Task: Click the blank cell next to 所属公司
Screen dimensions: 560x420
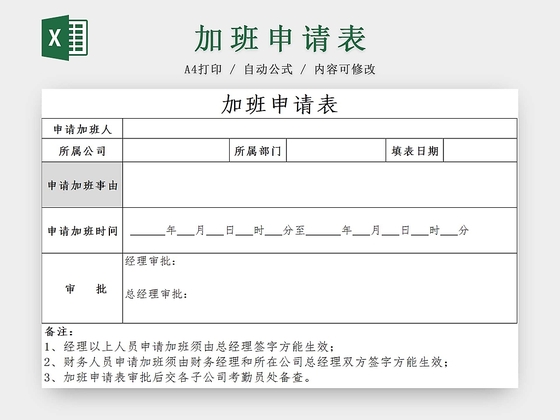Action: pos(176,151)
